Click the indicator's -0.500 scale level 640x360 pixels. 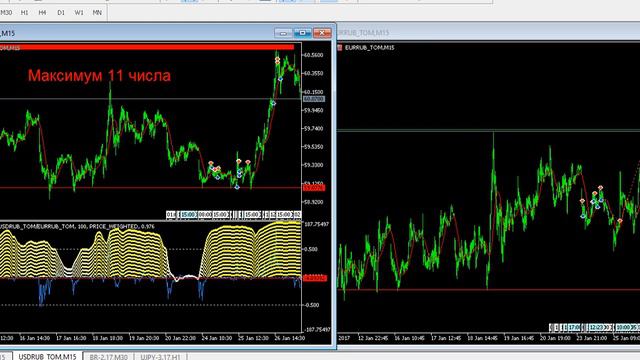pyautogui.click(x=311, y=305)
